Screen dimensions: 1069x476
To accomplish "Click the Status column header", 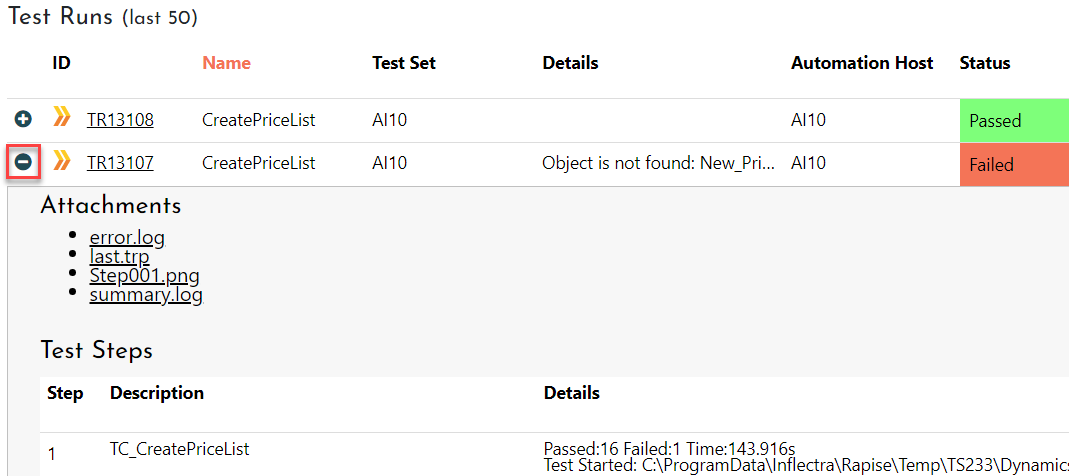I will point(984,63).
